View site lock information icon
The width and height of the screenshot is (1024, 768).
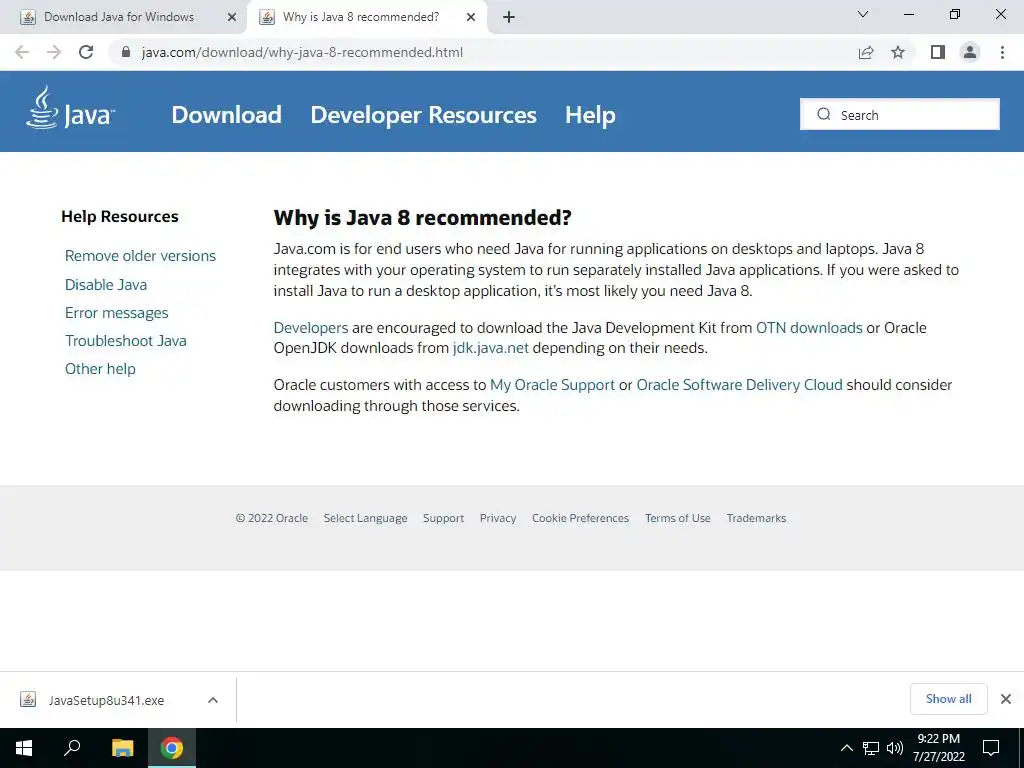126,52
